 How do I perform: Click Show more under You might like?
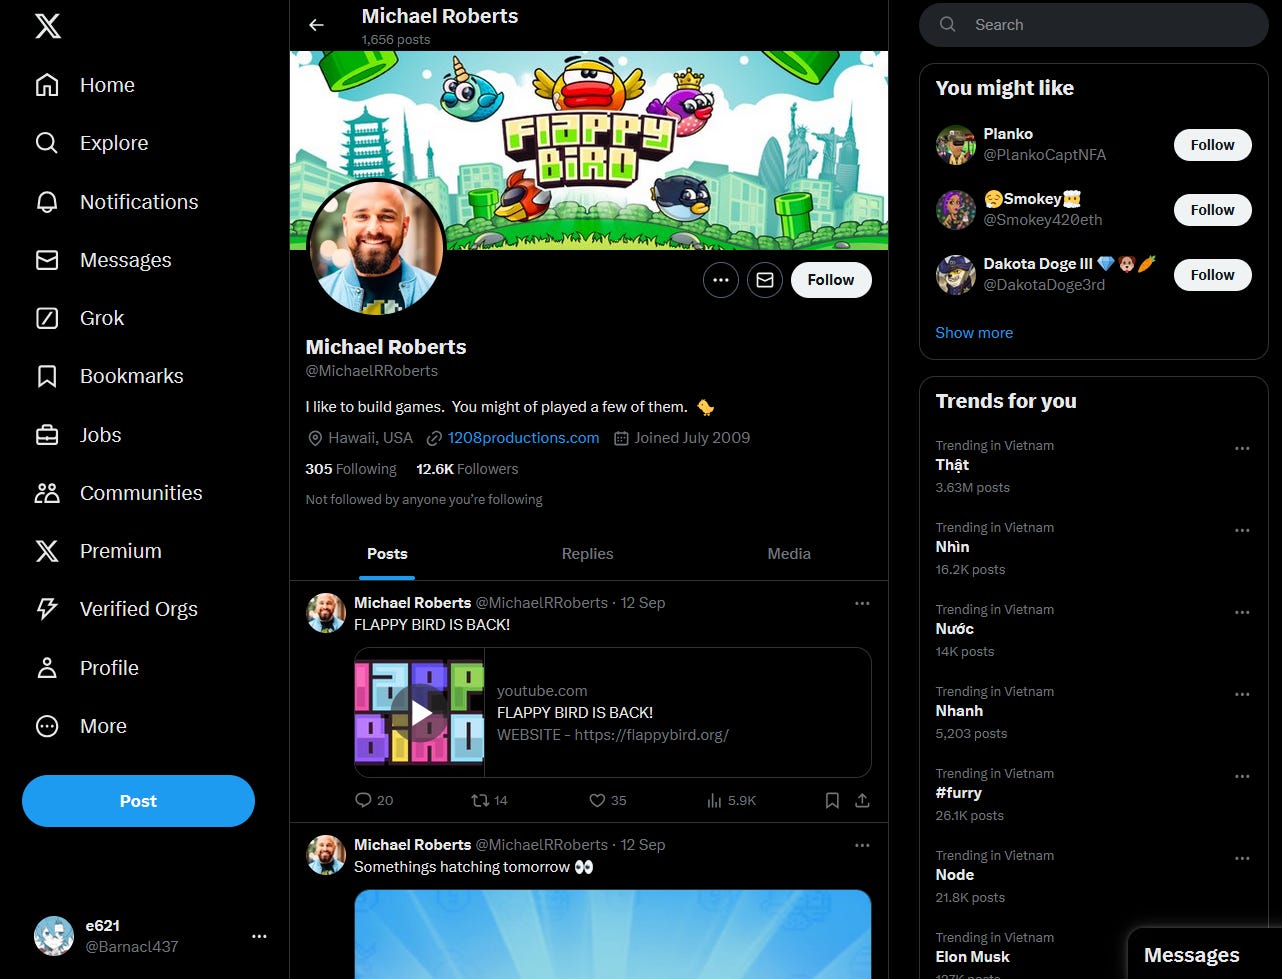974,333
